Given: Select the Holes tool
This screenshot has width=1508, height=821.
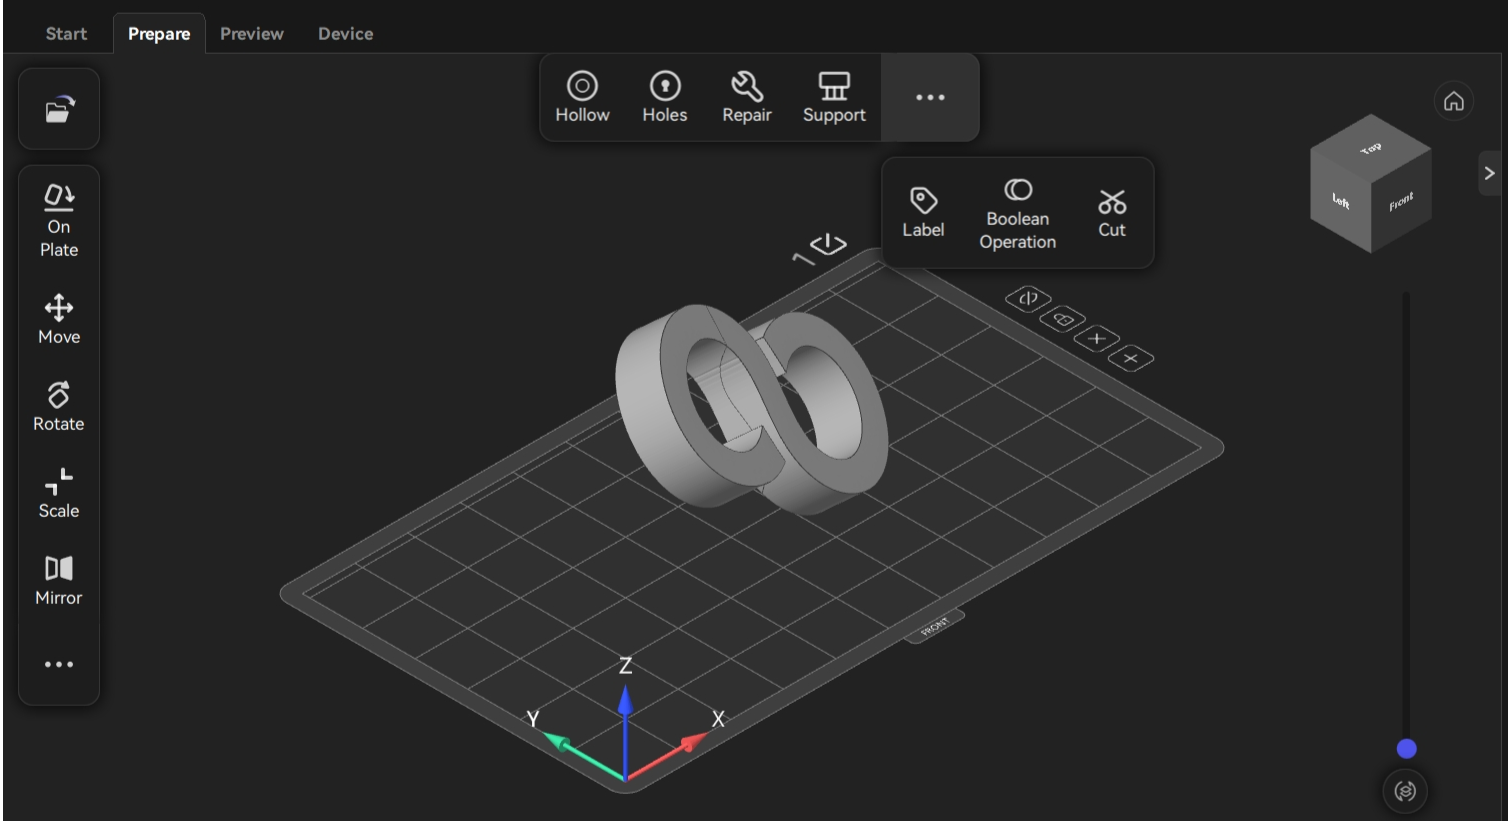Looking at the screenshot, I should tap(664, 97).
